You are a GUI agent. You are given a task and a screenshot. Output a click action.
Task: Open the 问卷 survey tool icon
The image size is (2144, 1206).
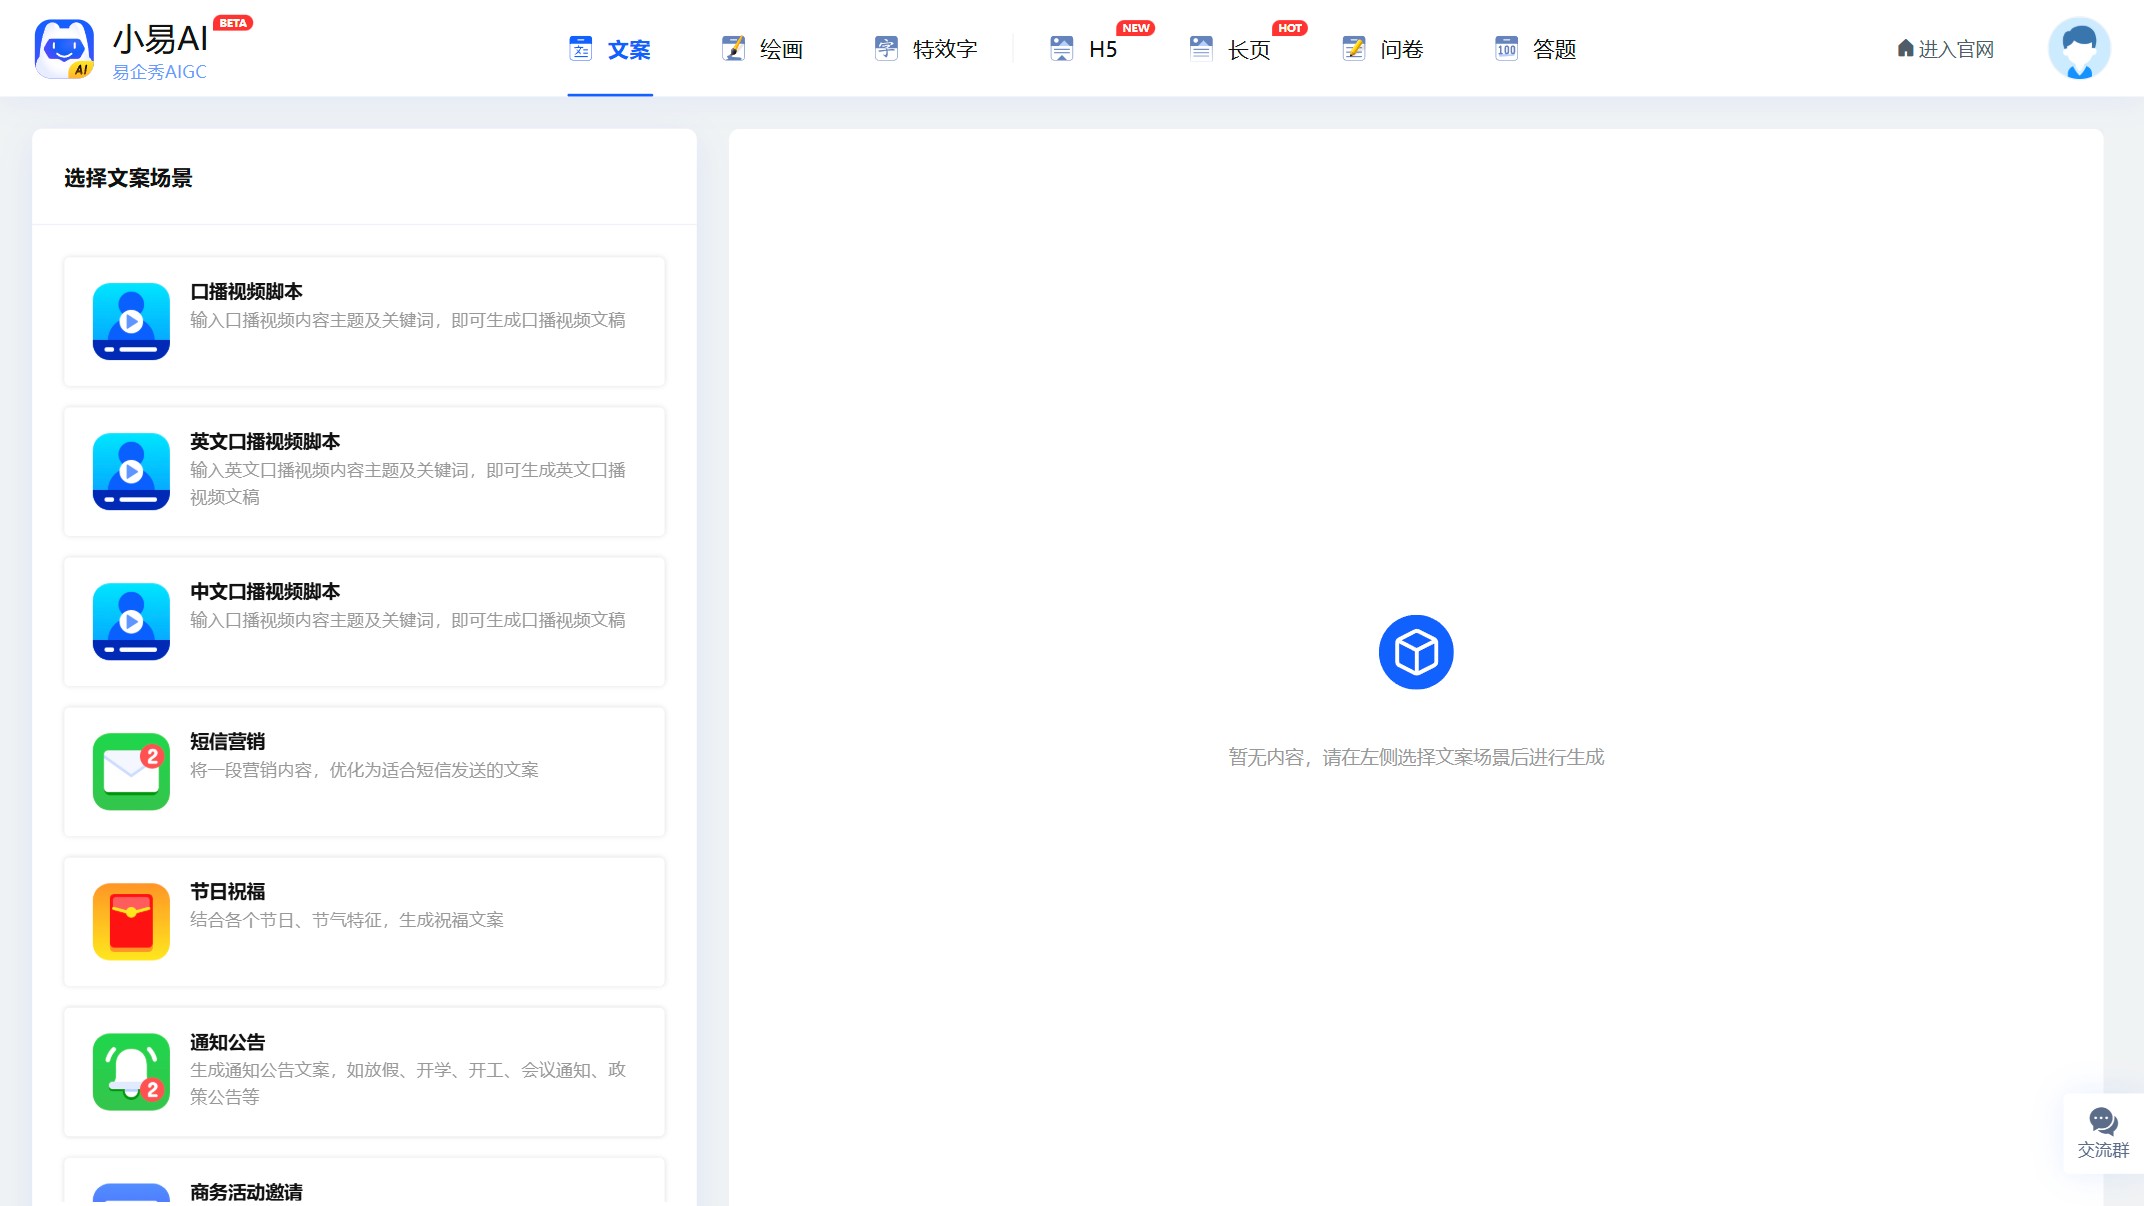(1354, 48)
